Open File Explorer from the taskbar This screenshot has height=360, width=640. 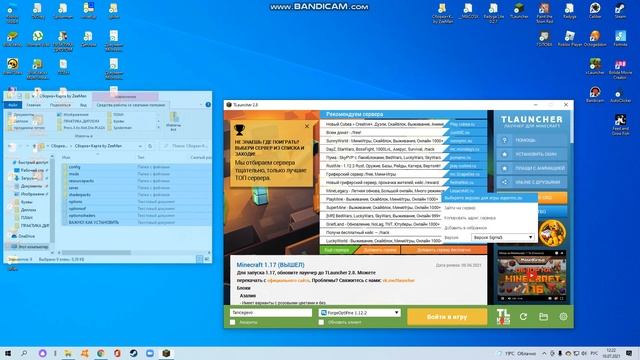click(68, 353)
